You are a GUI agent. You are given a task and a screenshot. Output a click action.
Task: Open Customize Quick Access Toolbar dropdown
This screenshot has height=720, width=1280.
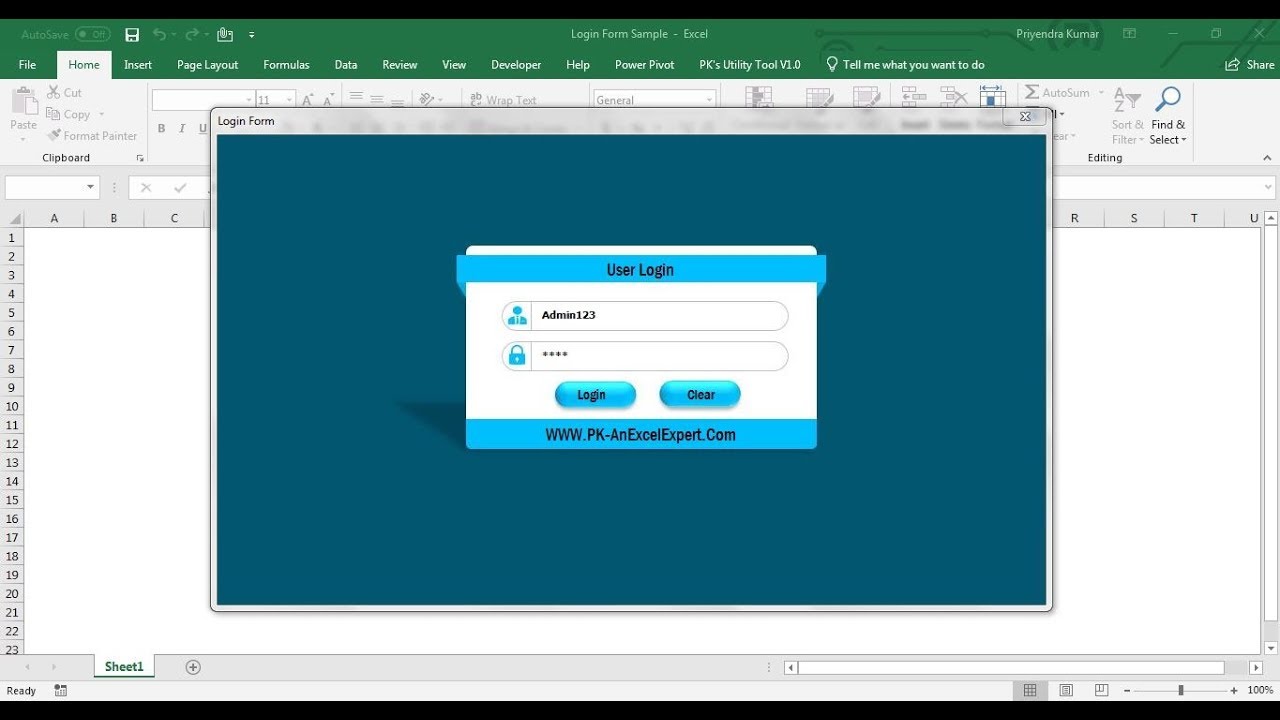pos(252,34)
